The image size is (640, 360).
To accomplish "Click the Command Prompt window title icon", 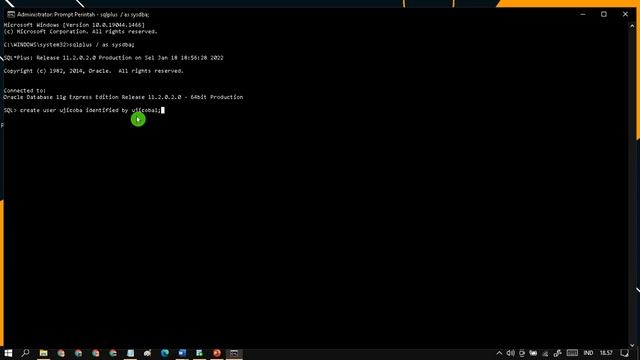I will coord(11,14).
